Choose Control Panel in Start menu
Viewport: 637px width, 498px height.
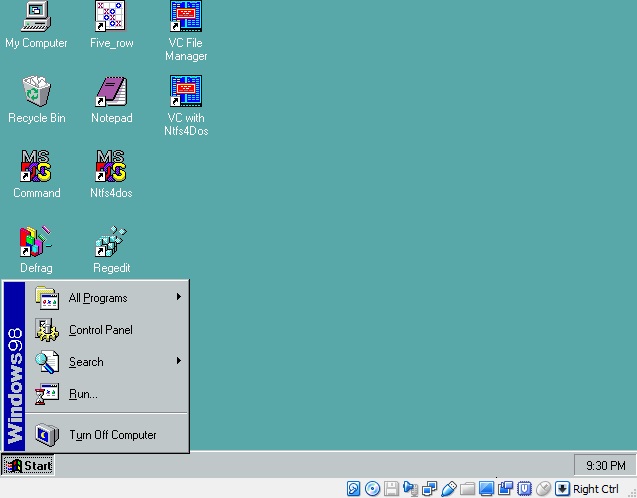point(107,330)
